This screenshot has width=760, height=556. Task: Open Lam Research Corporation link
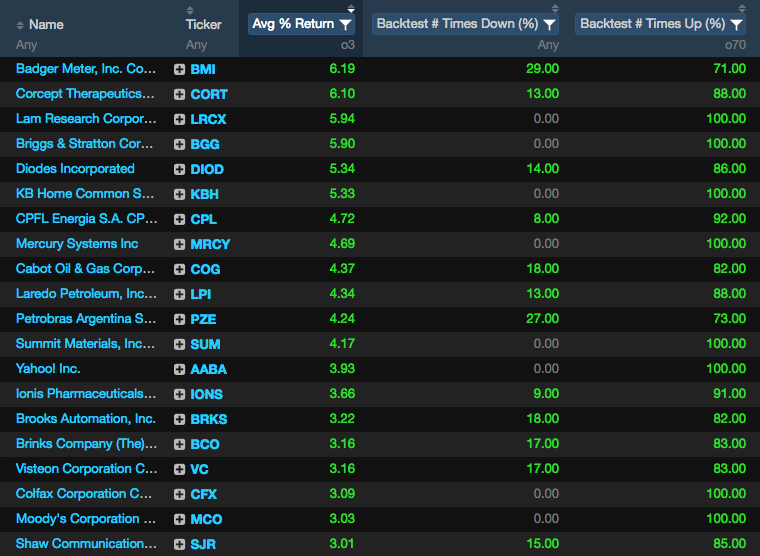[x=86, y=119]
